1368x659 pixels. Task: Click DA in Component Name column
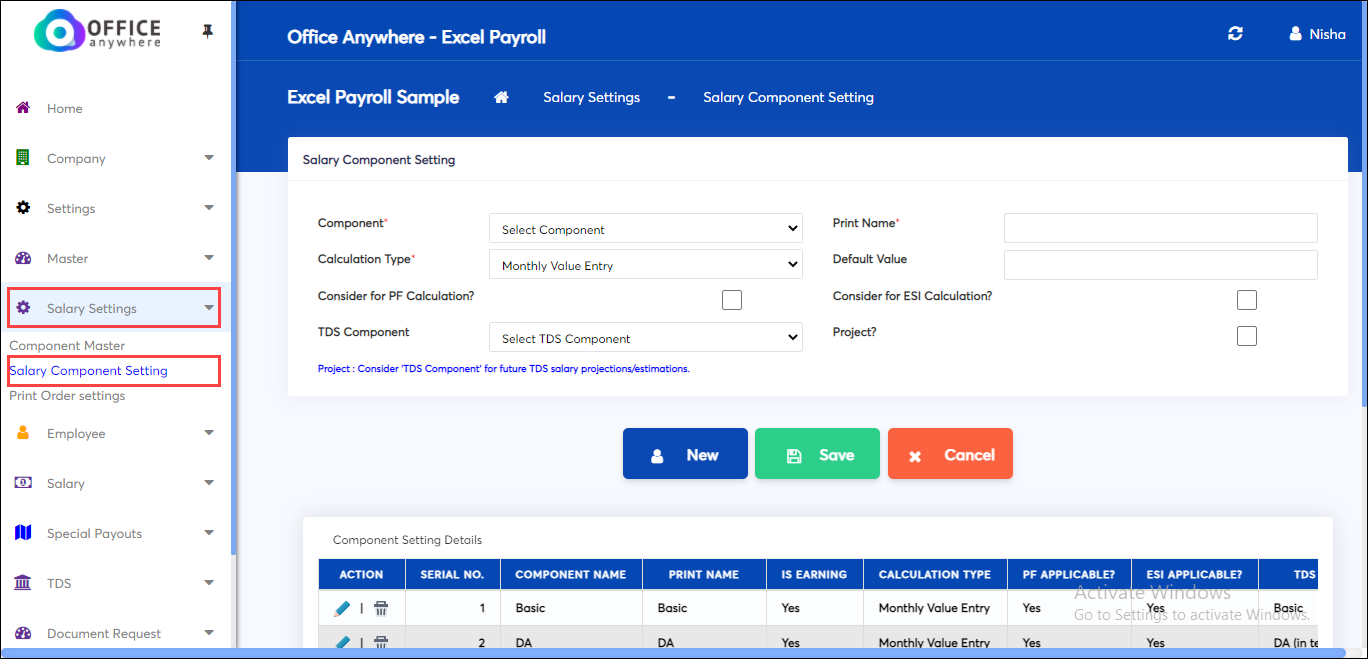tap(523, 643)
